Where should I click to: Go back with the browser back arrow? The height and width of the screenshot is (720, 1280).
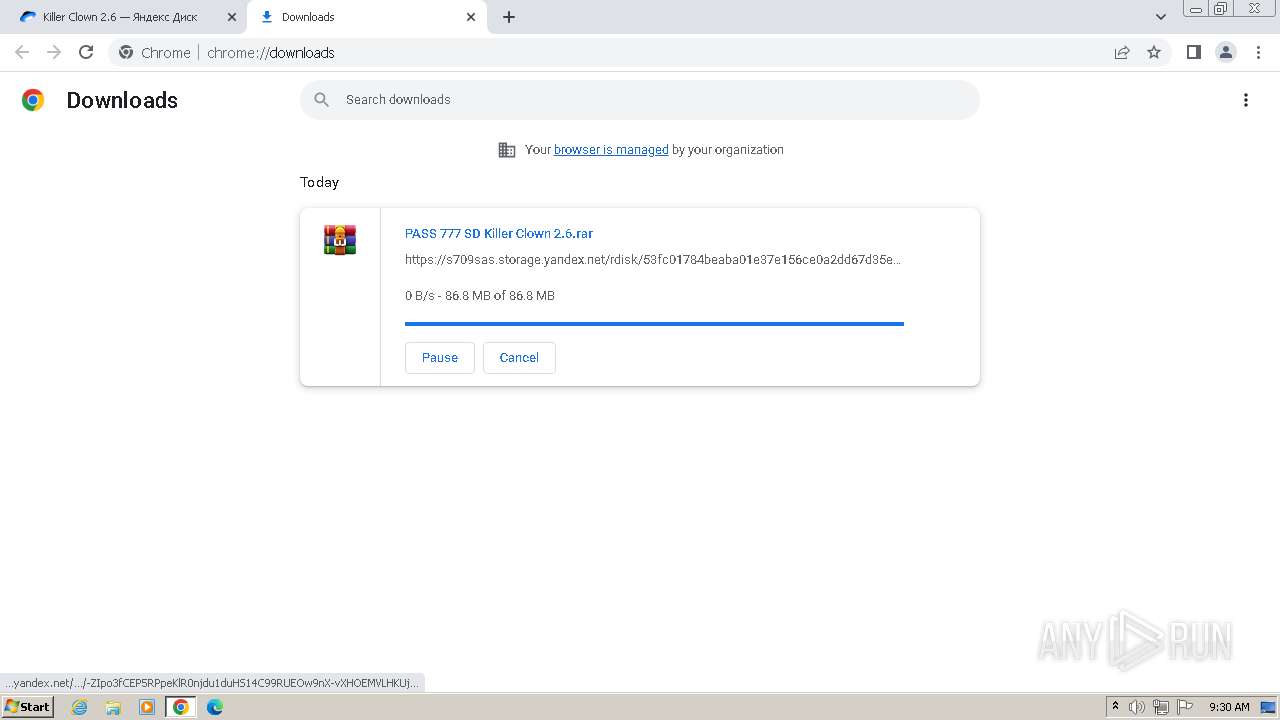[x=22, y=53]
